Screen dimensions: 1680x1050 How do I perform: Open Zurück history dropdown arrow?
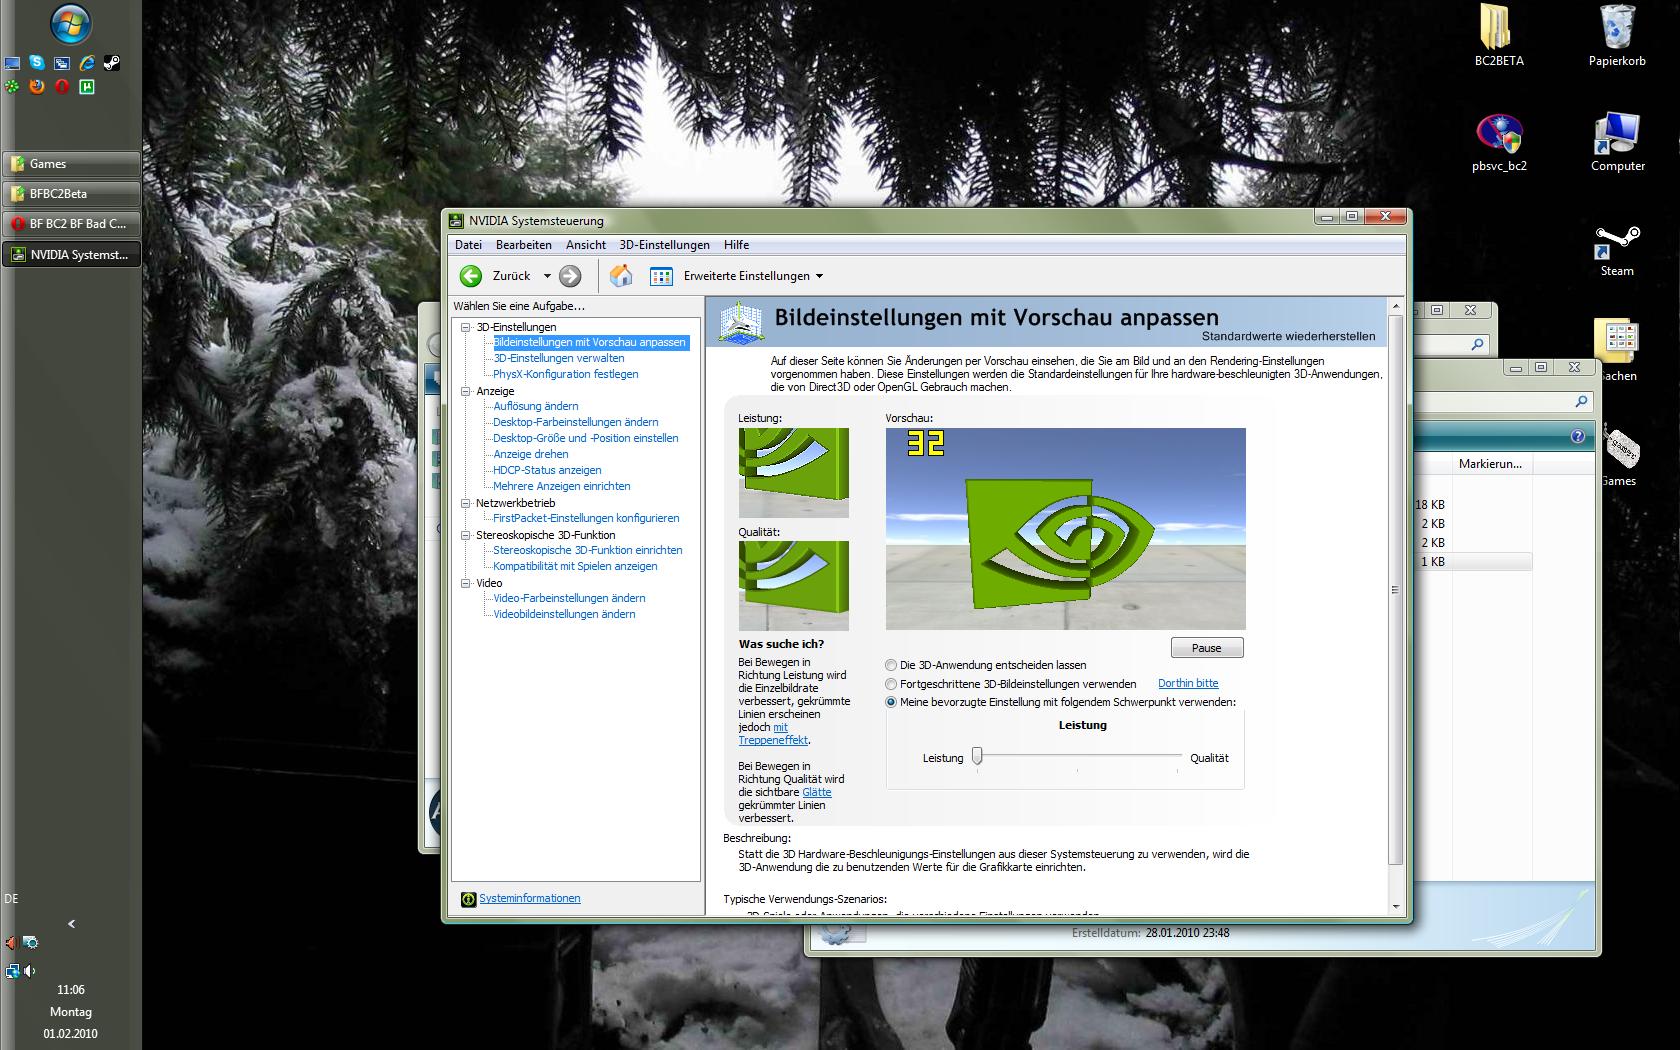547,276
